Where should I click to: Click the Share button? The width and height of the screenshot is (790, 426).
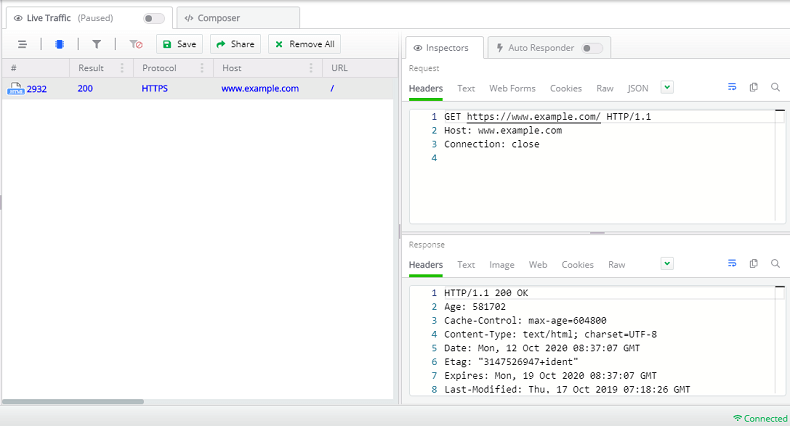coord(235,44)
